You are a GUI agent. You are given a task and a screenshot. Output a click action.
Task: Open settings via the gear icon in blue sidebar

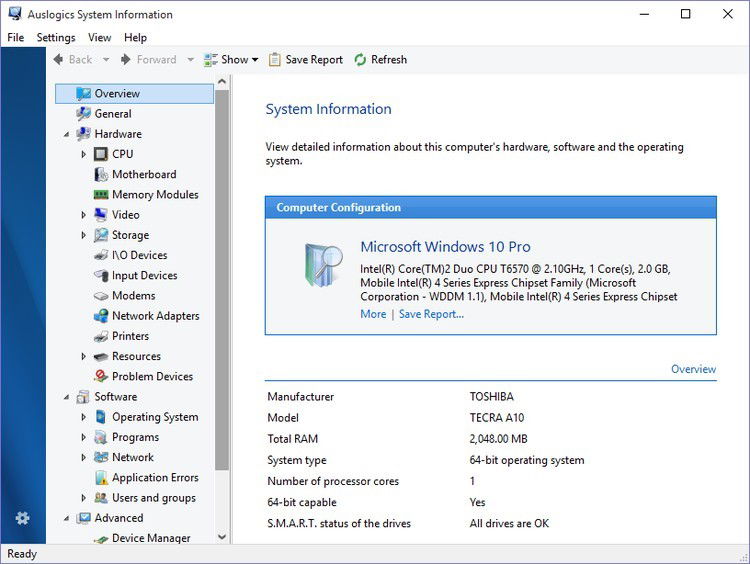22,518
